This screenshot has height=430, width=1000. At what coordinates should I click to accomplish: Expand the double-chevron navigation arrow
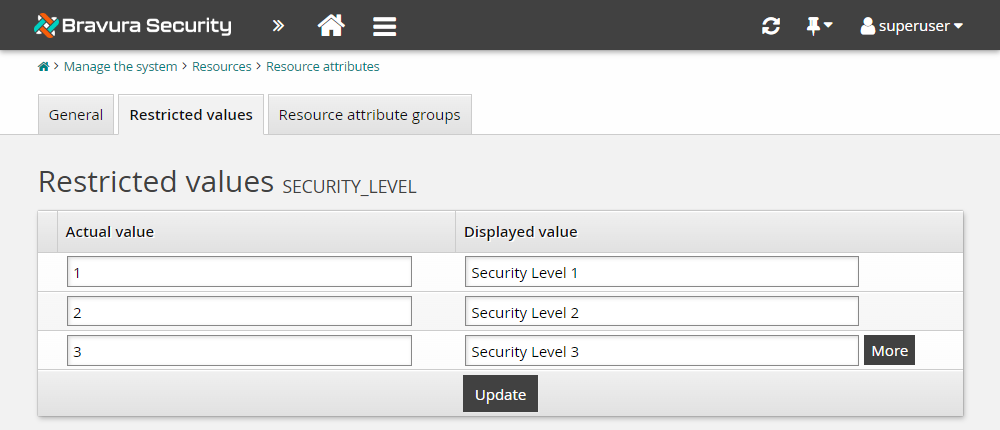(278, 26)
